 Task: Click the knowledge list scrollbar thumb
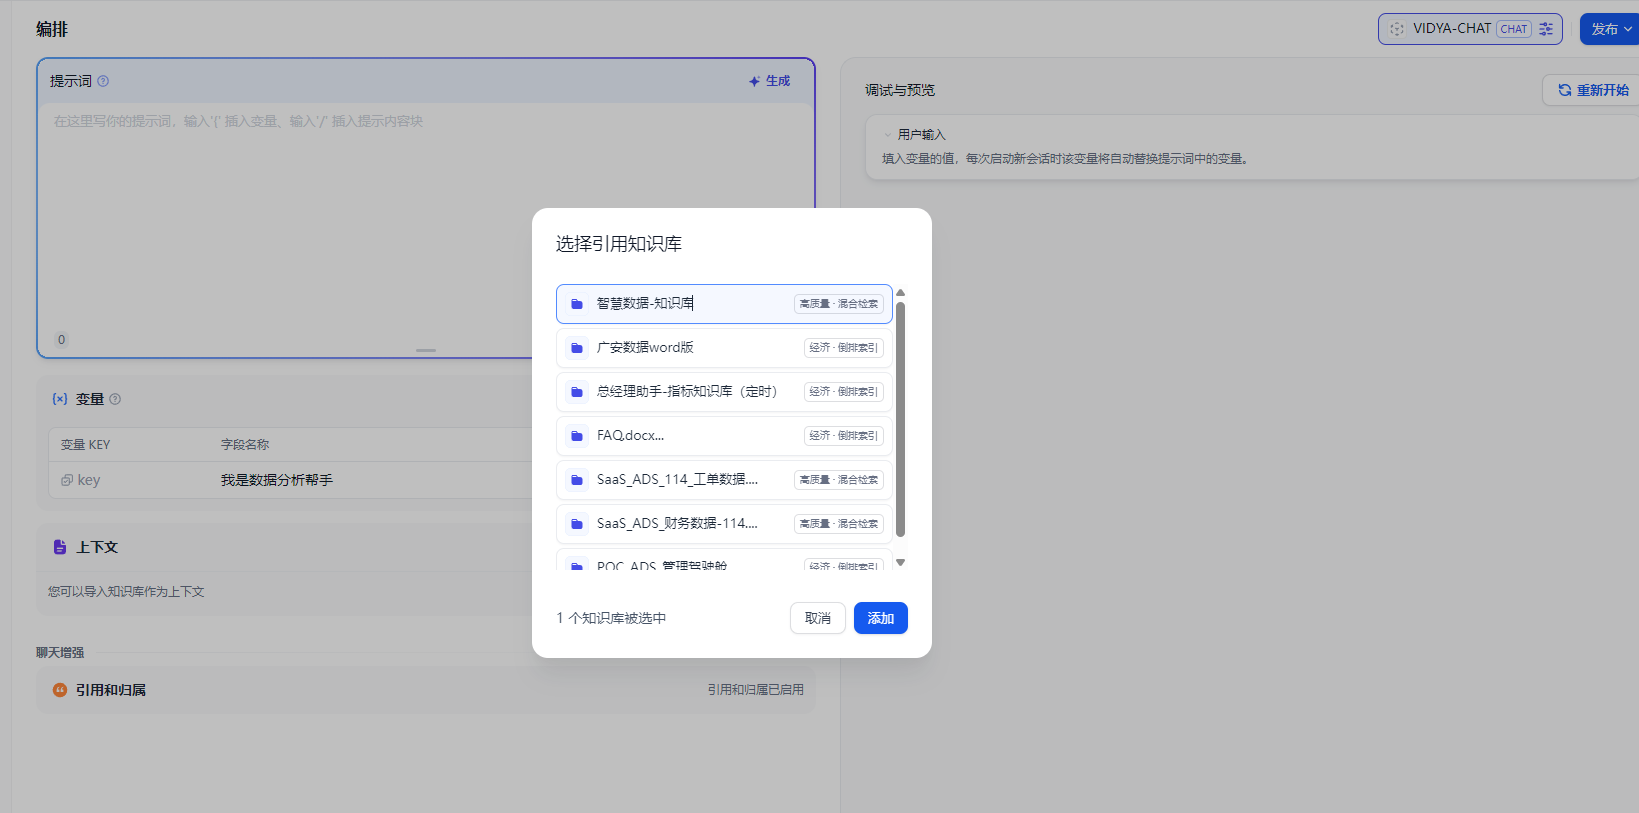[900, 420]
